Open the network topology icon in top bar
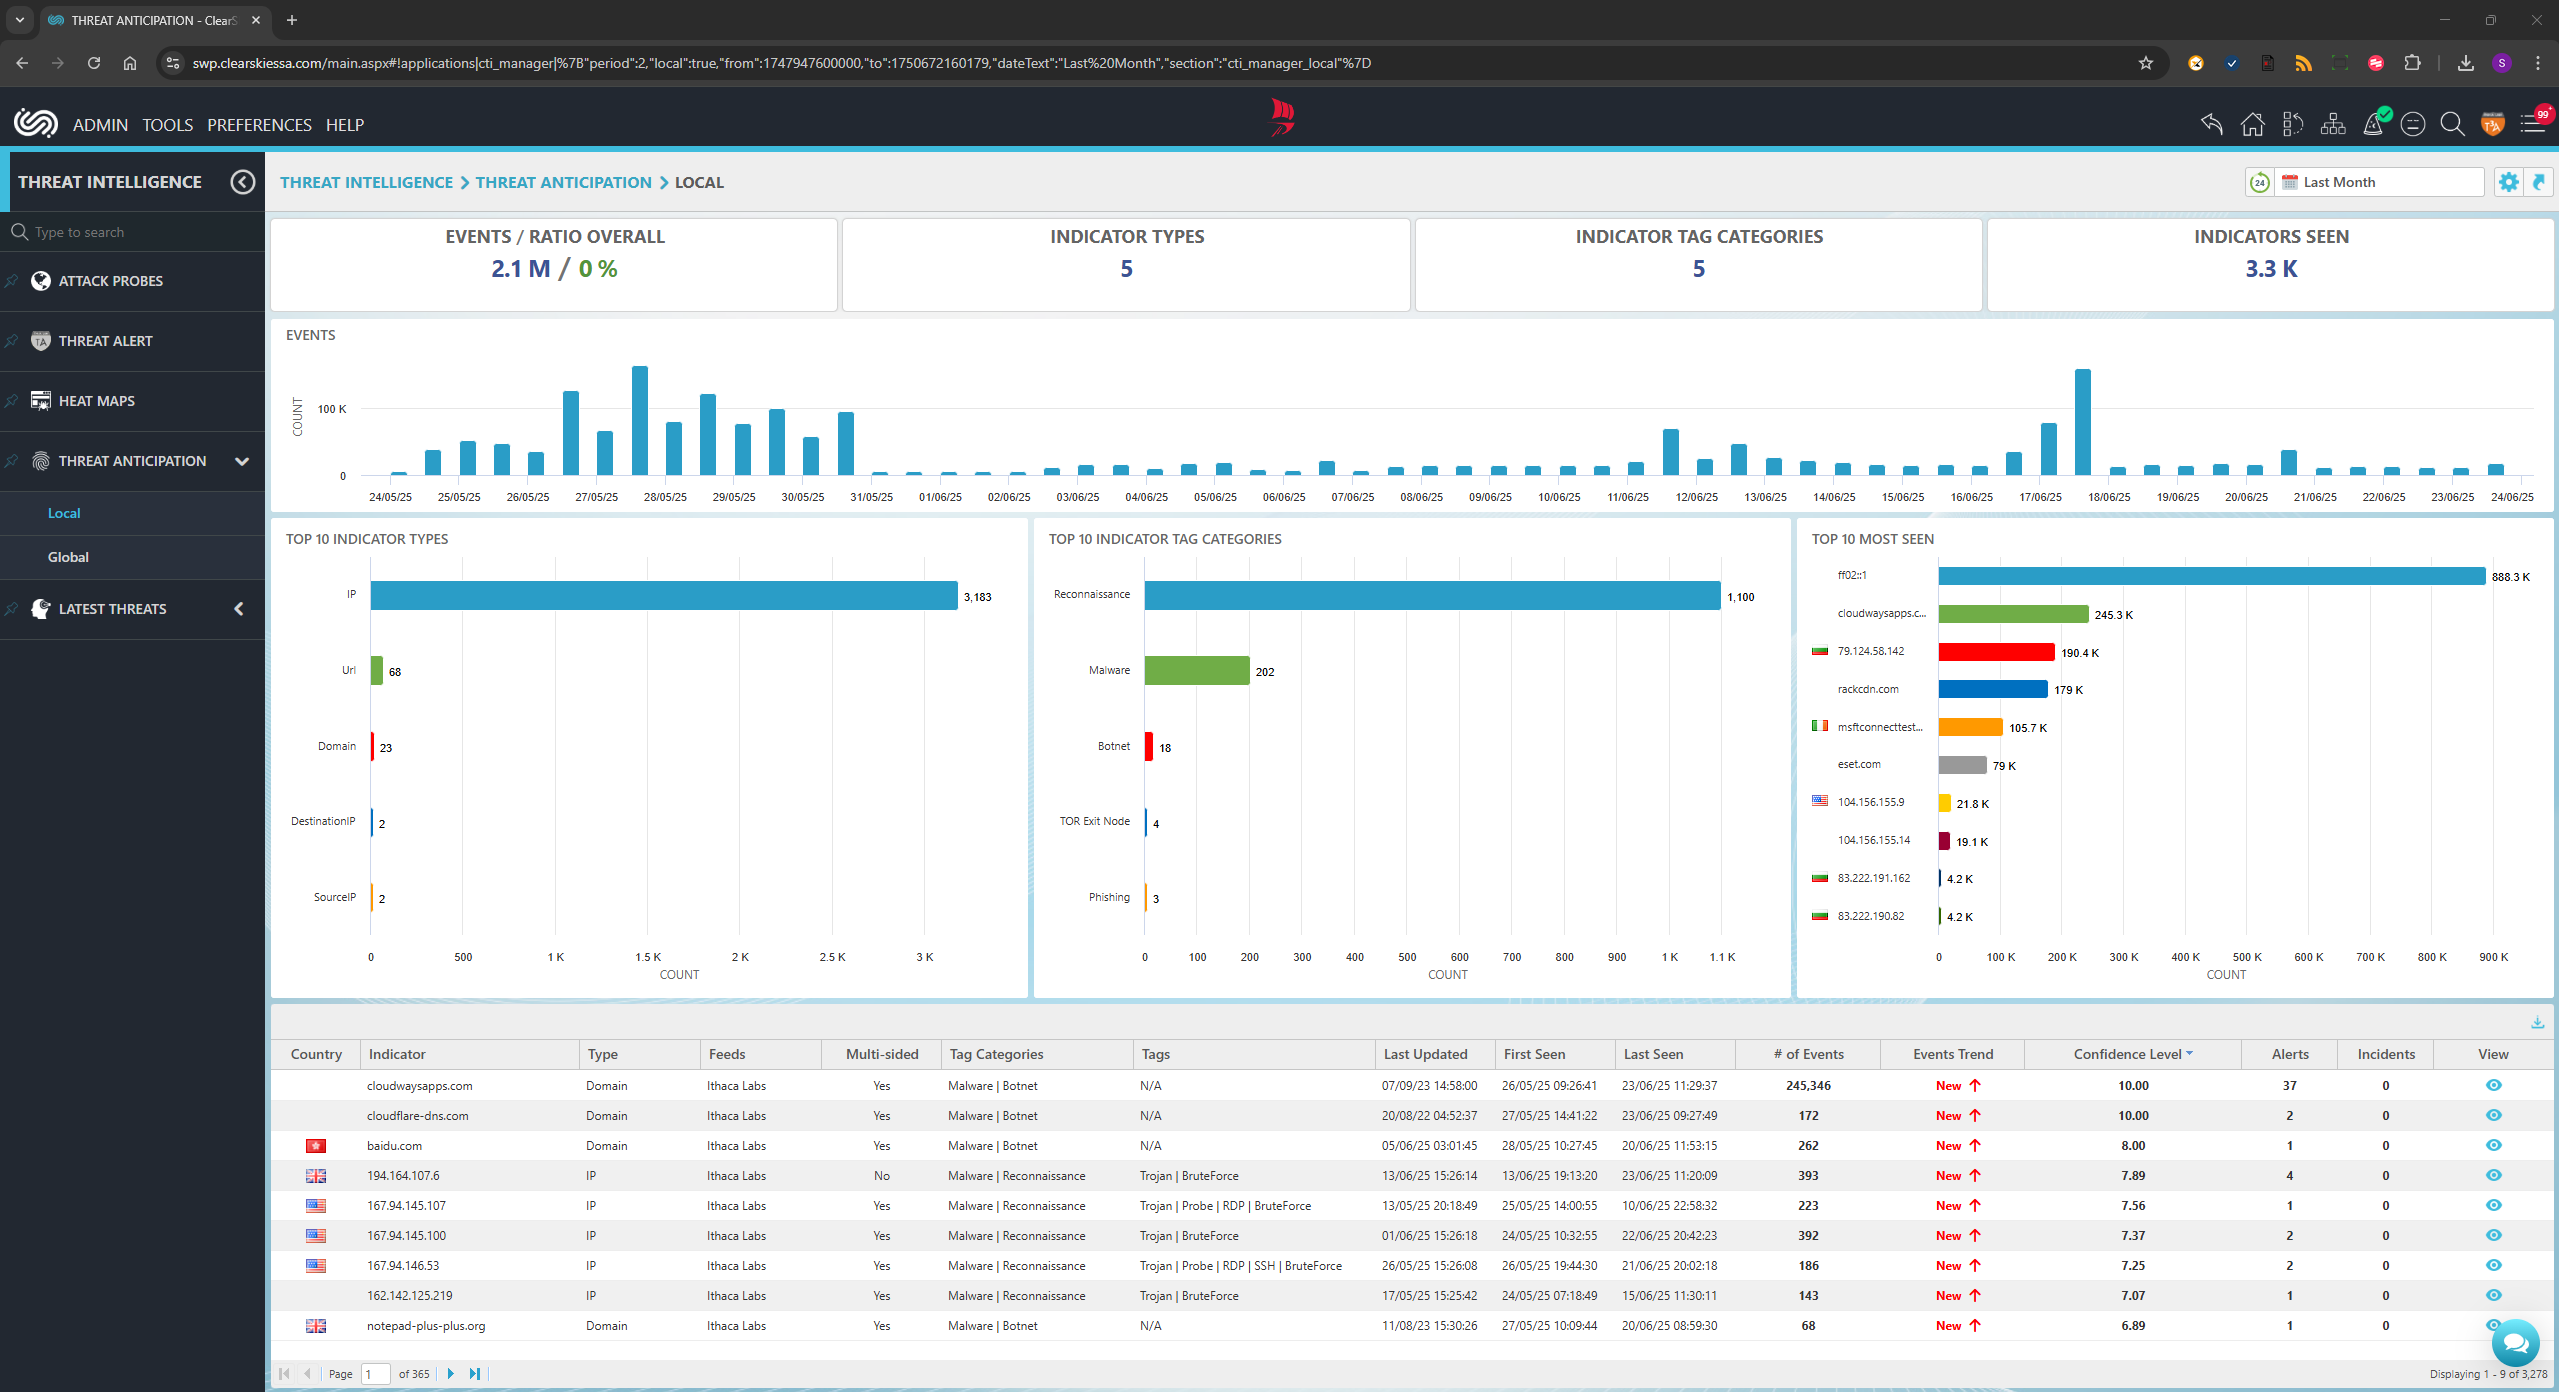Image resolution: width=2559 pixels, height=1392 pixels. pos(2333,124)
